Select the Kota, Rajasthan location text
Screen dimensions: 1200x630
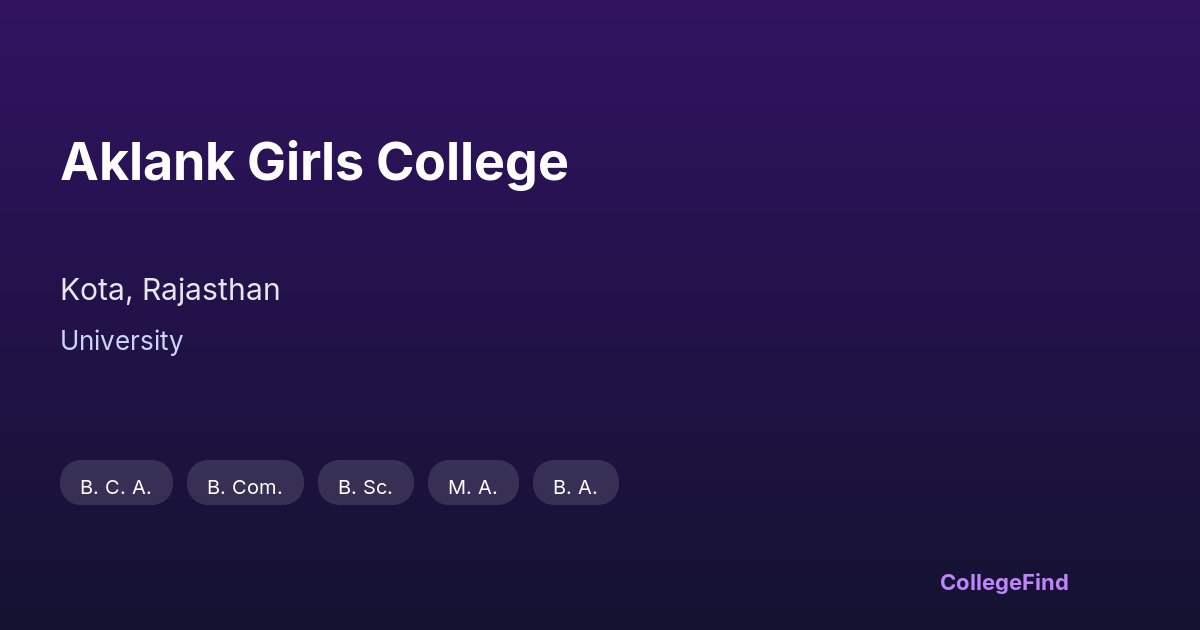pyautogui.click(x=170, y=290)
